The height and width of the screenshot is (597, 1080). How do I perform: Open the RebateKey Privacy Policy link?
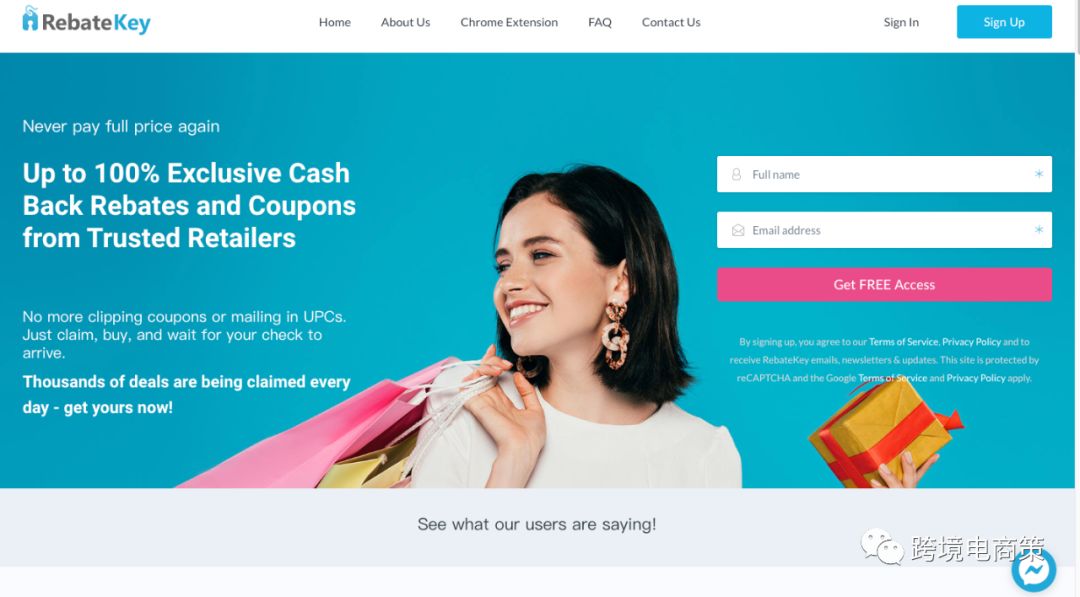tap(971, 342)
